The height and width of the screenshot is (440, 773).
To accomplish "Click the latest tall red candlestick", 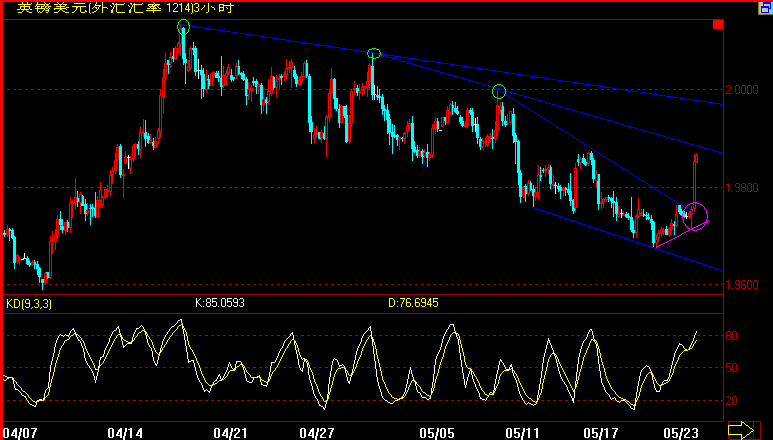I will [696, 182].
